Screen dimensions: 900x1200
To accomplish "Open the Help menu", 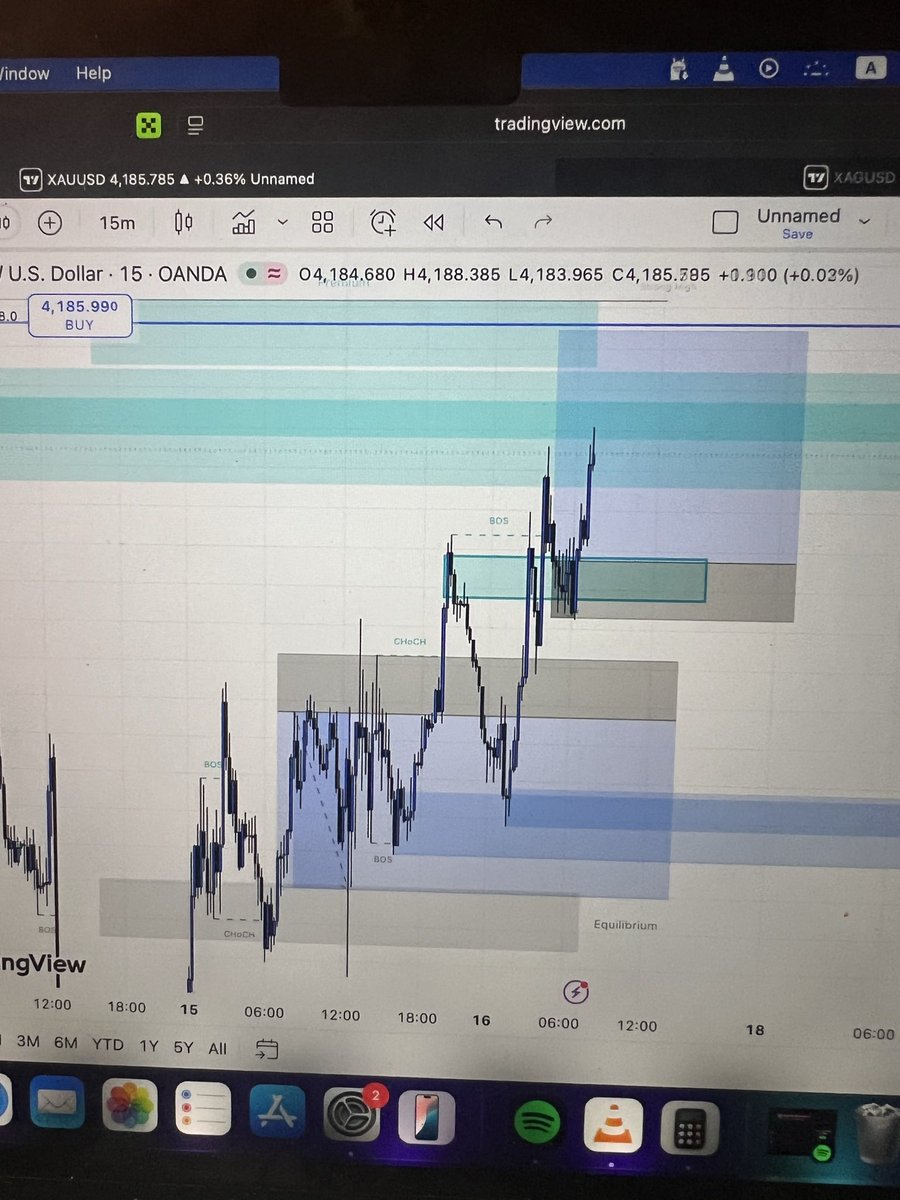I will coord(93,73).
